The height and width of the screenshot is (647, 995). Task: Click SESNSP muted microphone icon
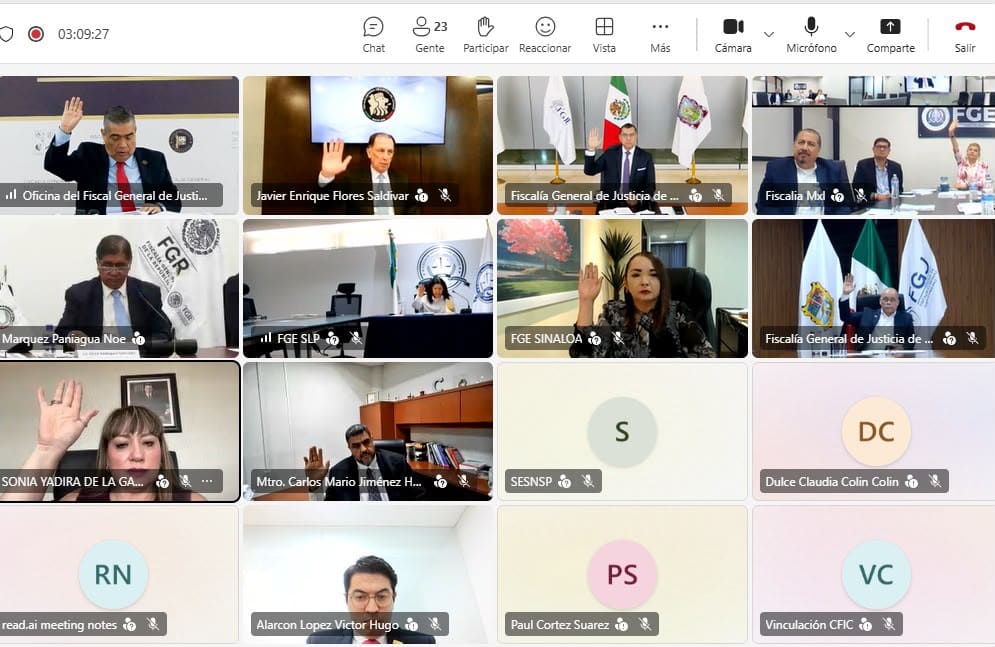[x=588, y=481]
